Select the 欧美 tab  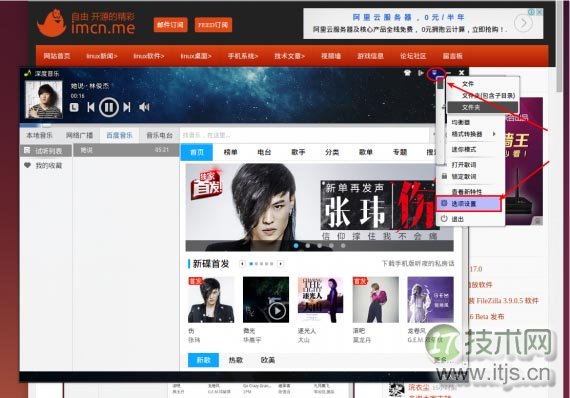(268, 360)
